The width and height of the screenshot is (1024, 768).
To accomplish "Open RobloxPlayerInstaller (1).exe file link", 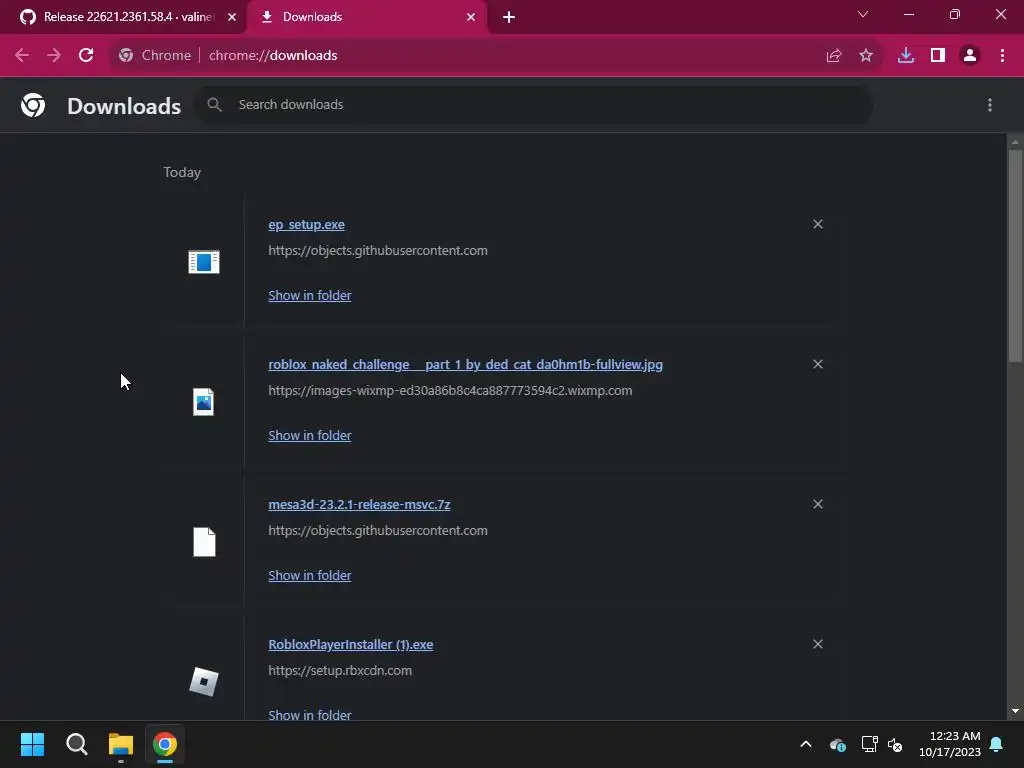I will click(351, 645).
